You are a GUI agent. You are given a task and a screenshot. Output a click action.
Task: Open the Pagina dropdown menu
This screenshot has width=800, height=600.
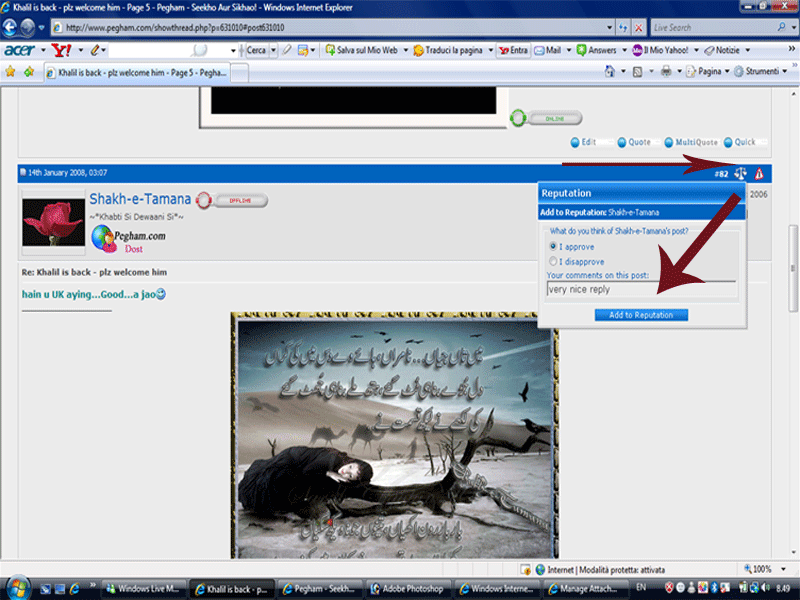[707, 72]
